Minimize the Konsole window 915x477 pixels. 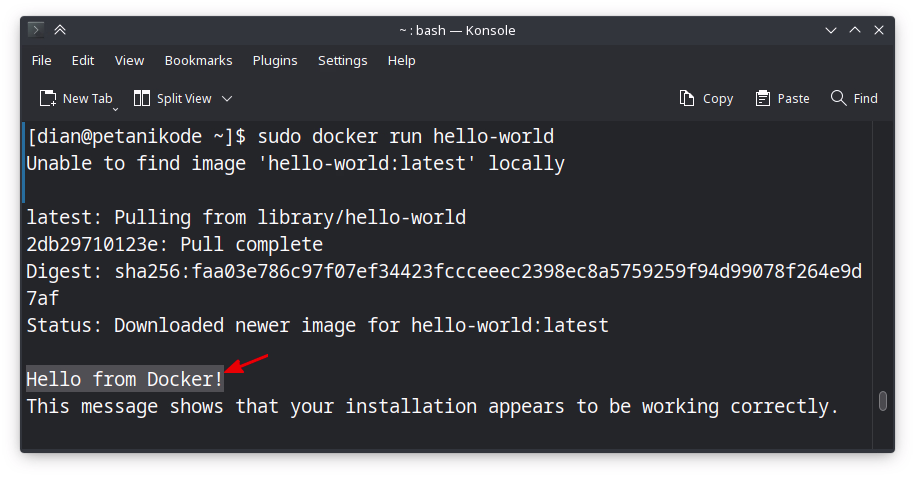[x=831, y=30]
